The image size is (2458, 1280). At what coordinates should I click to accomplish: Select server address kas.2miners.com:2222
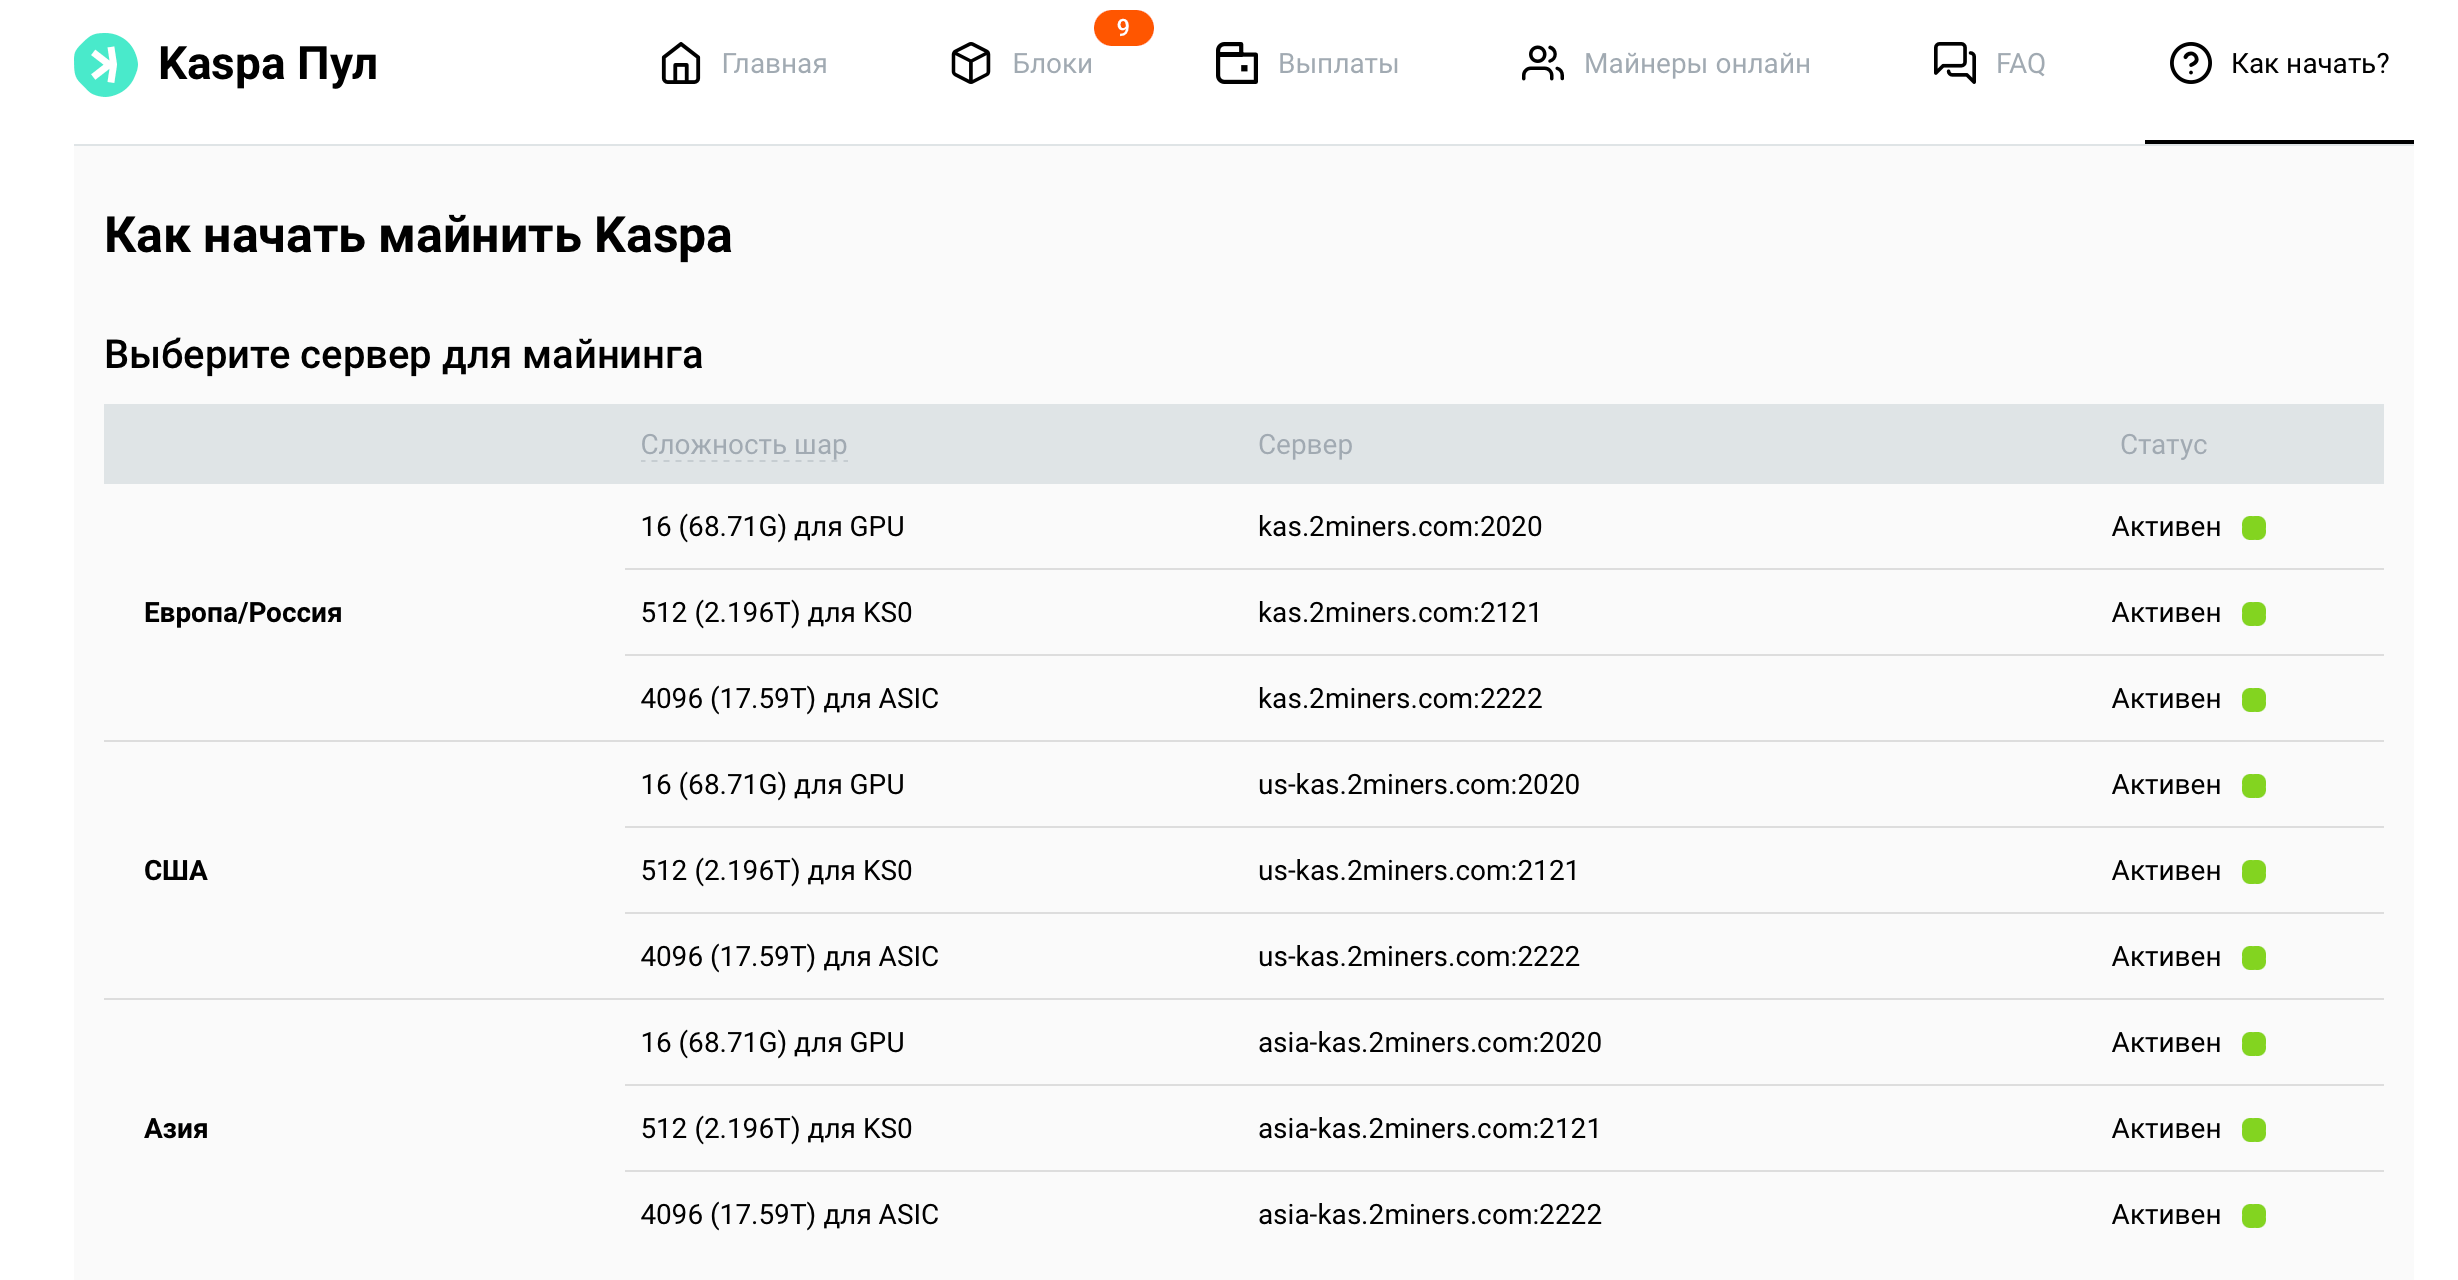tap(1400, 699)
